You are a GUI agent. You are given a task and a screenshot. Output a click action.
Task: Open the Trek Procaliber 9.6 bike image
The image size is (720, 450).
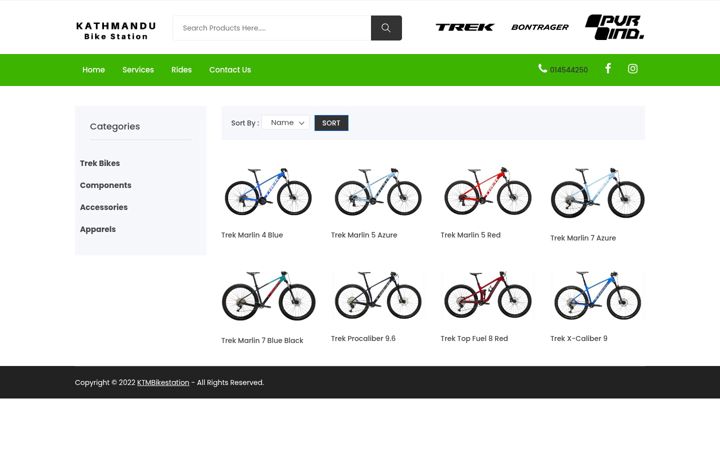tap(378, 295)
